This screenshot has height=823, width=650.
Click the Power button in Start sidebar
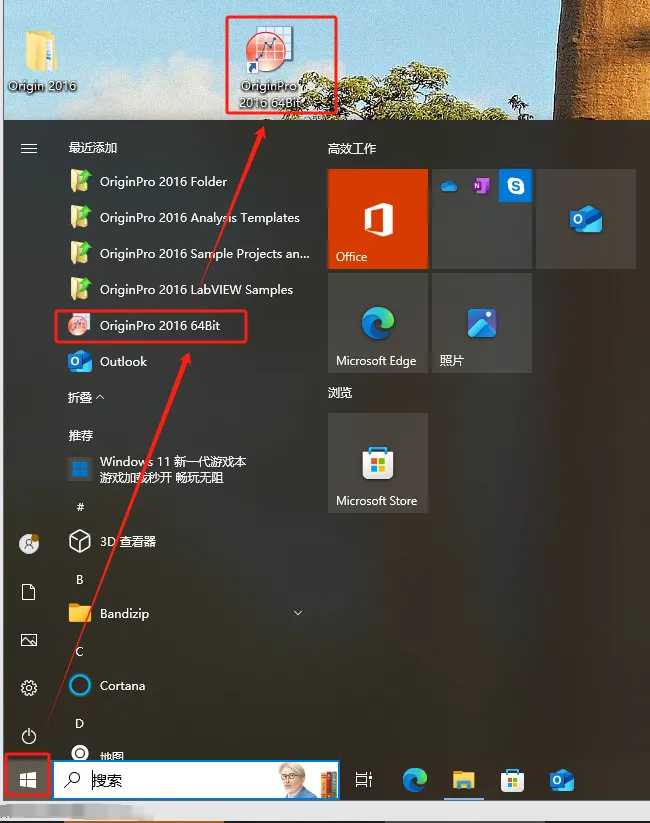pyautogui.click(x=29, y=736)
